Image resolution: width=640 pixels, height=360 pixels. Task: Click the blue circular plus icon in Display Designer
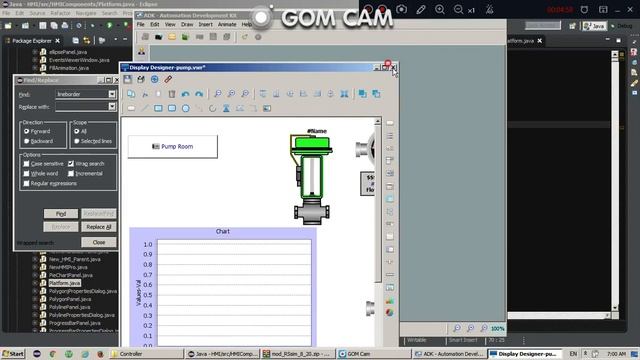click(155, 79)
